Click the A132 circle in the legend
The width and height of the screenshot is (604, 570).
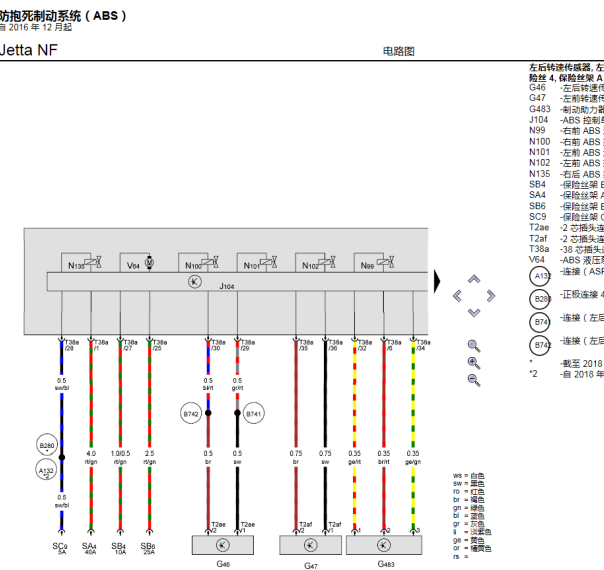(540, 276)
